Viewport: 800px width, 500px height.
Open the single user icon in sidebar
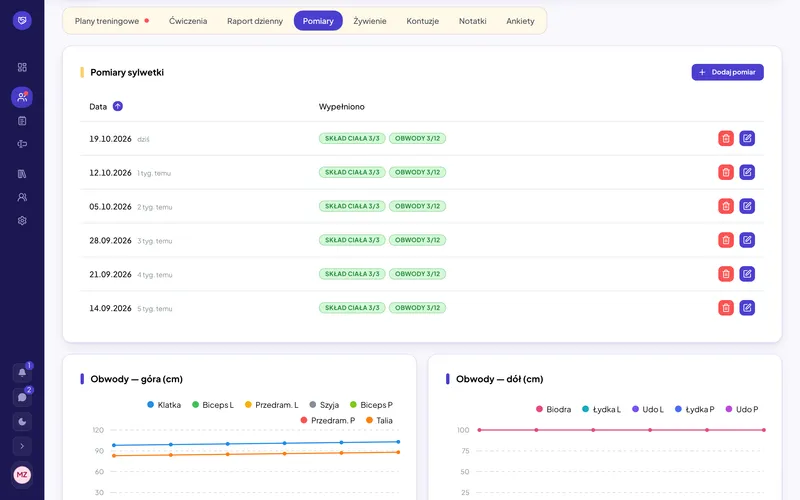[x=22, y=197]
